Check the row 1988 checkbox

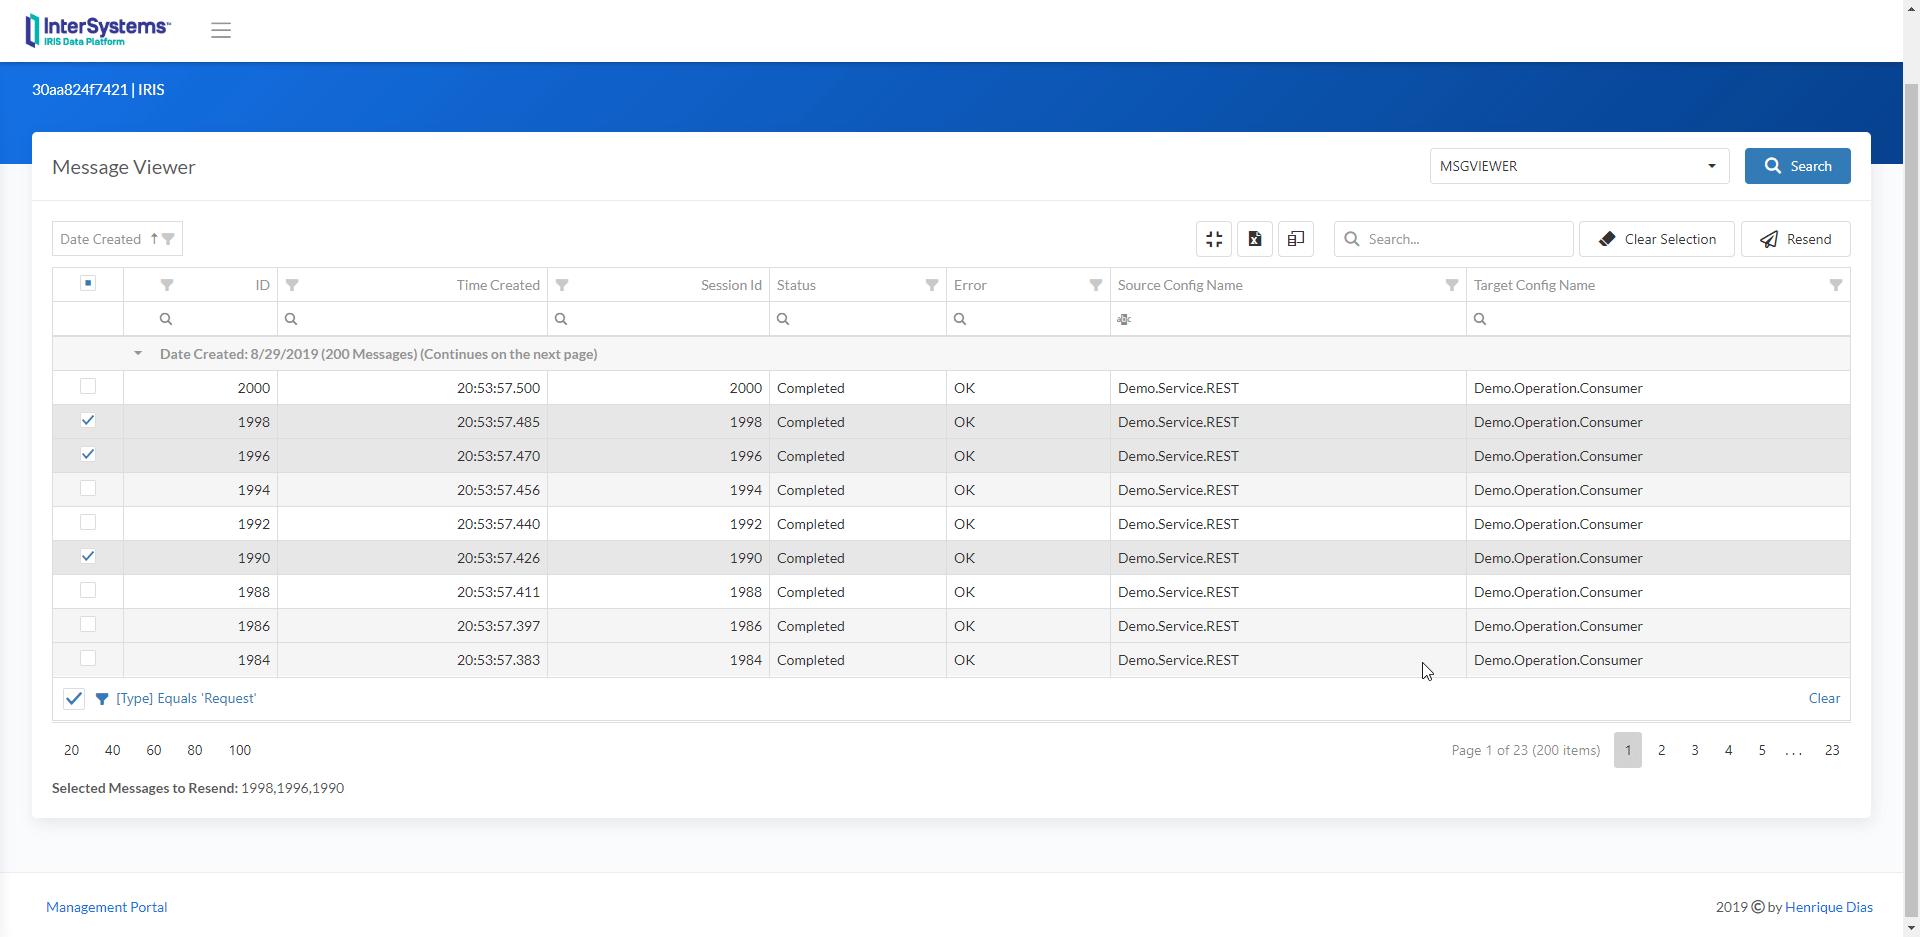(88, 590)
